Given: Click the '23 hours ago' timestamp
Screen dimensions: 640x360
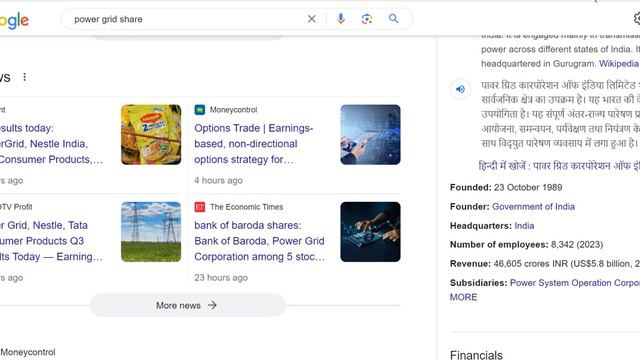Looking at the screenshot, I should (x=221, y=278).
